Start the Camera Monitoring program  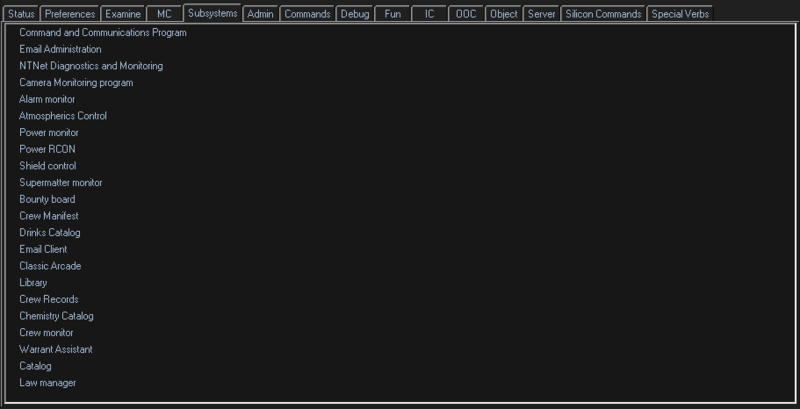click(x=76, y=83)
